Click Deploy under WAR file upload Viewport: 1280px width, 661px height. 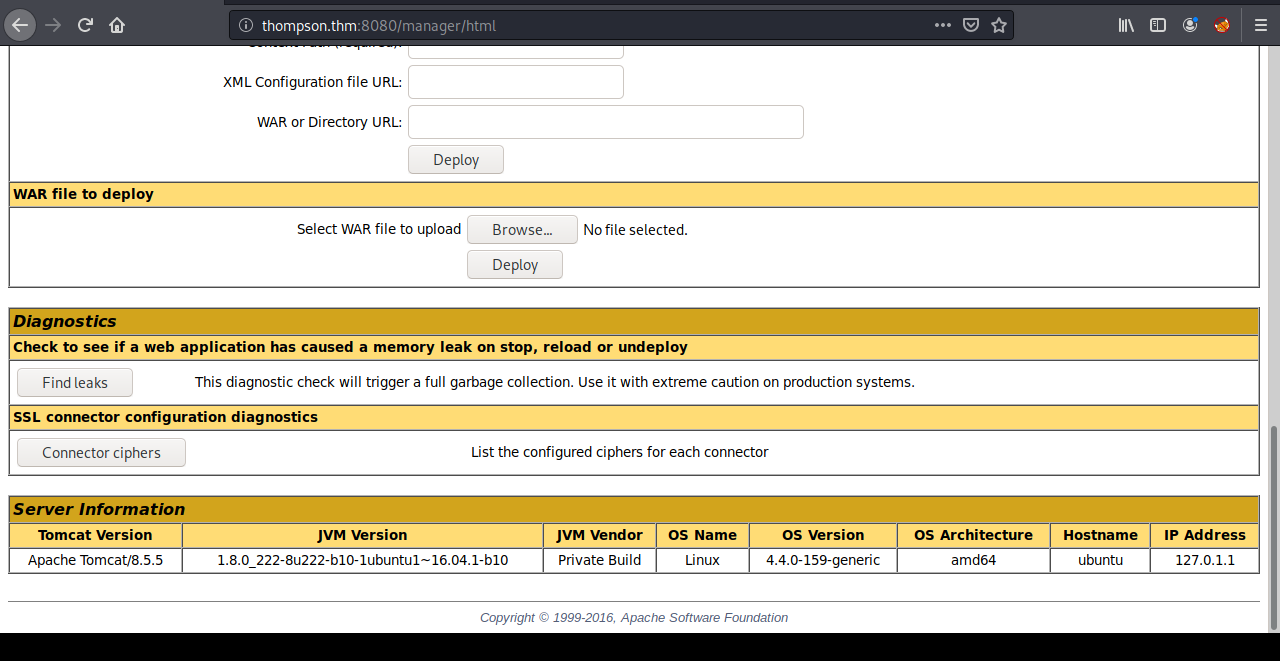(x=515, y=265)
